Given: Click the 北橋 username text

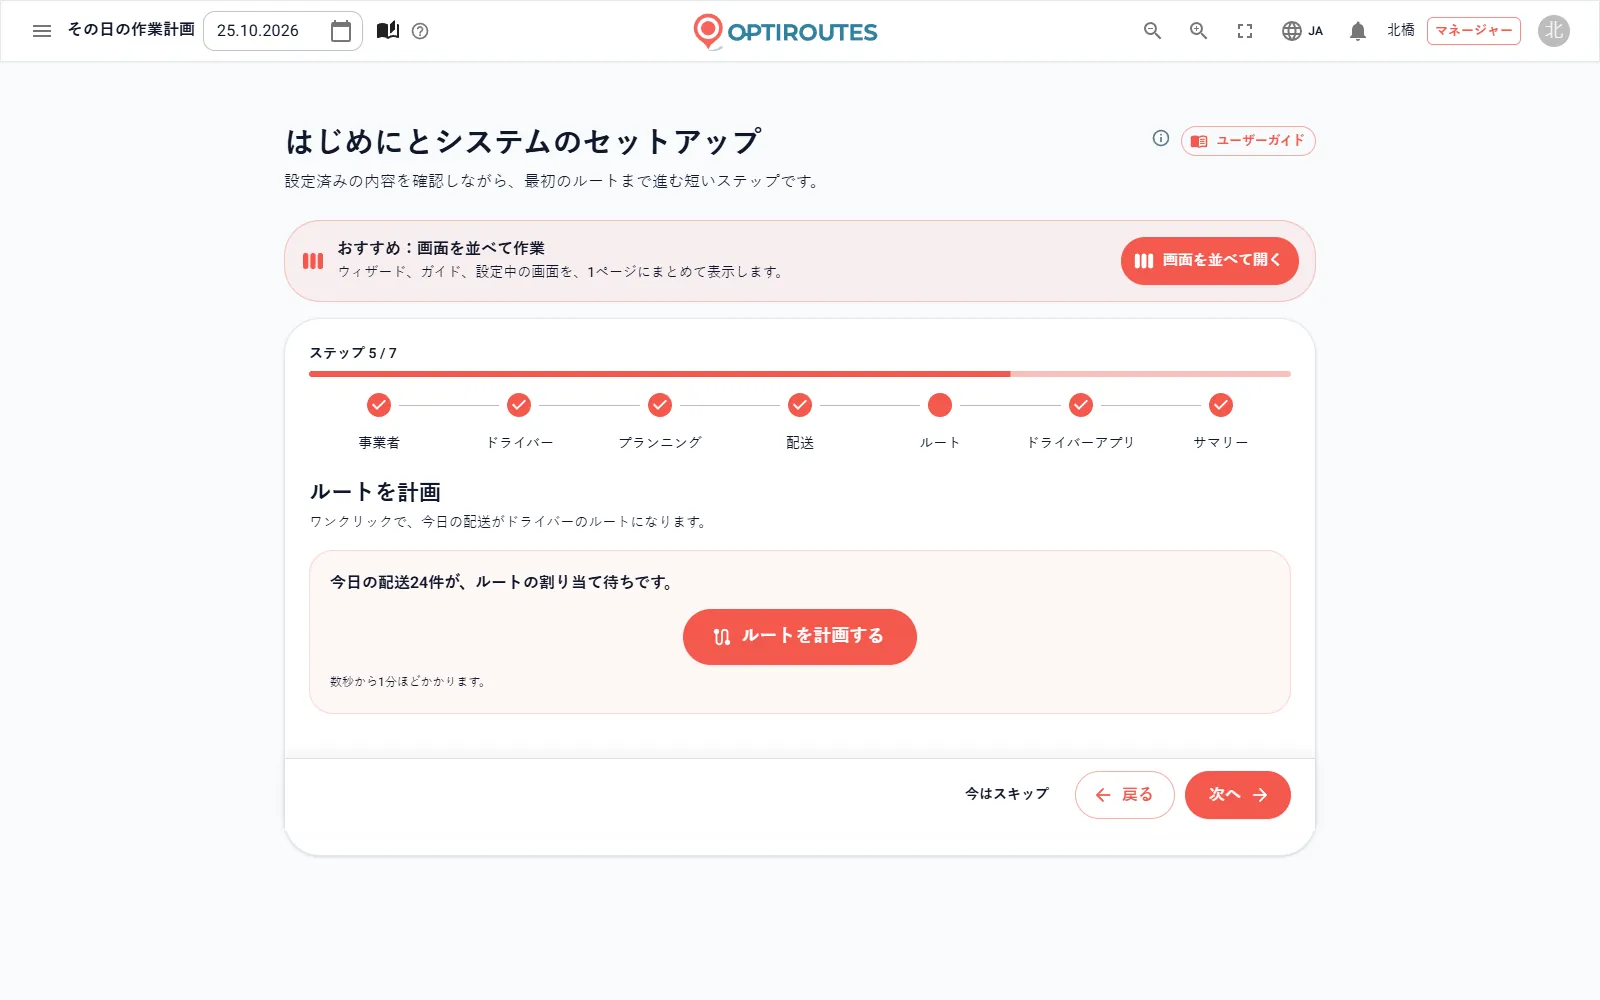Looking at the screenshot, I should [1401, 31].
